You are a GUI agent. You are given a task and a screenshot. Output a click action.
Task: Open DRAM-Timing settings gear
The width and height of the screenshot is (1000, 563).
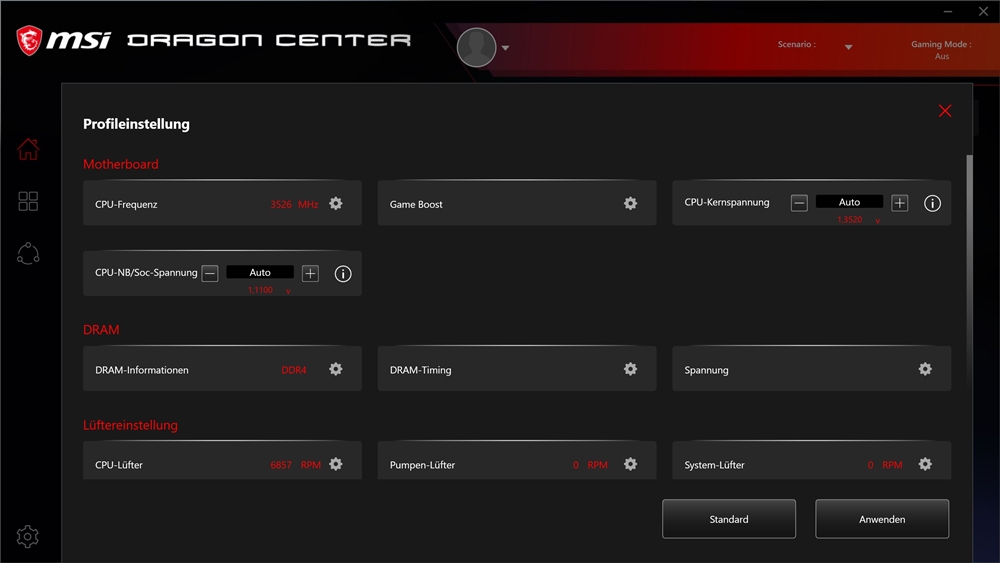[631, 369]
